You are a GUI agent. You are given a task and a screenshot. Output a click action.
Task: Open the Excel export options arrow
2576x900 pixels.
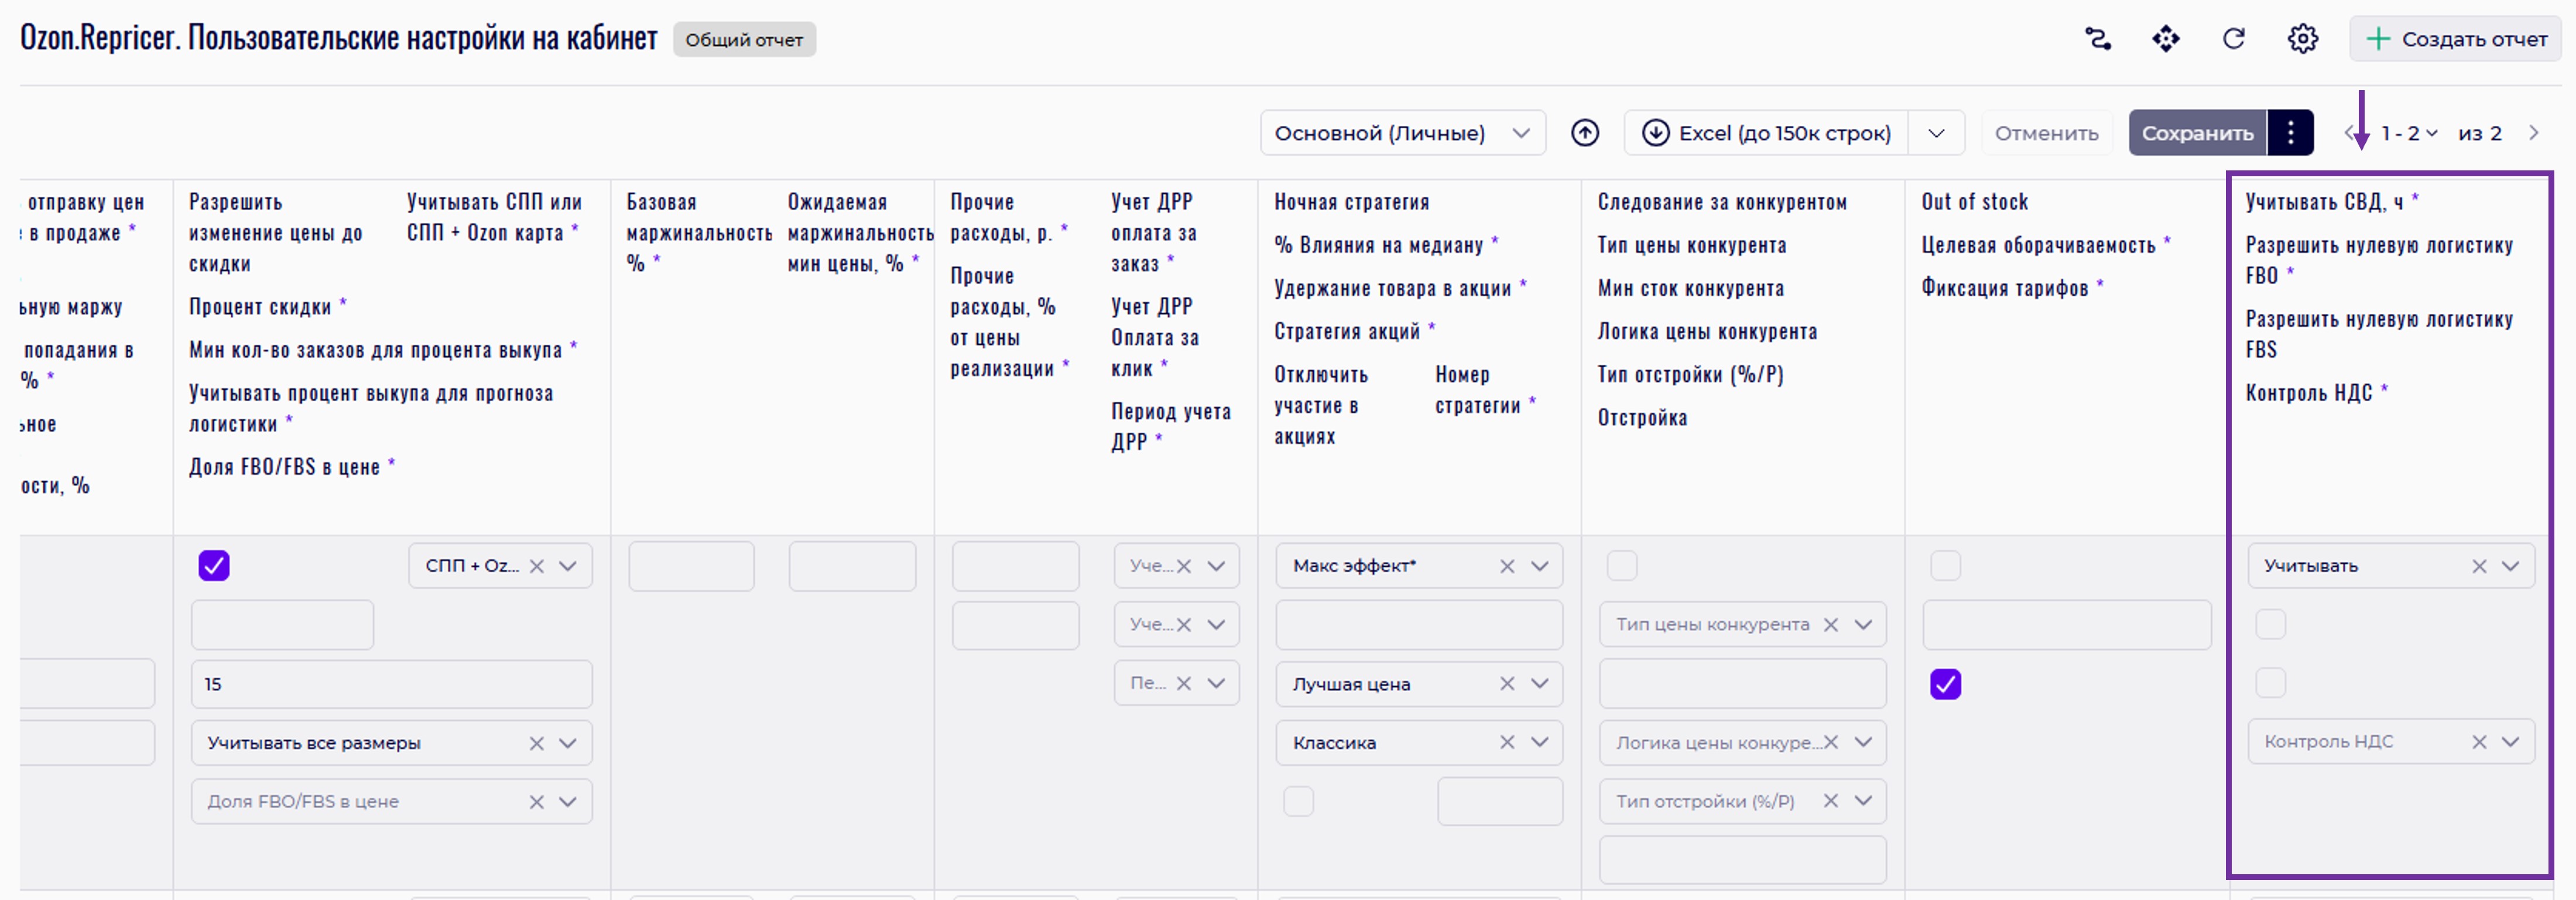pos(1936,133)
